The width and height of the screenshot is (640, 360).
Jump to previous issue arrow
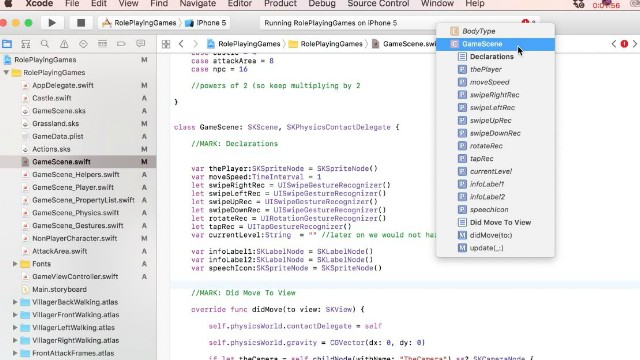(x=613, y=44)
